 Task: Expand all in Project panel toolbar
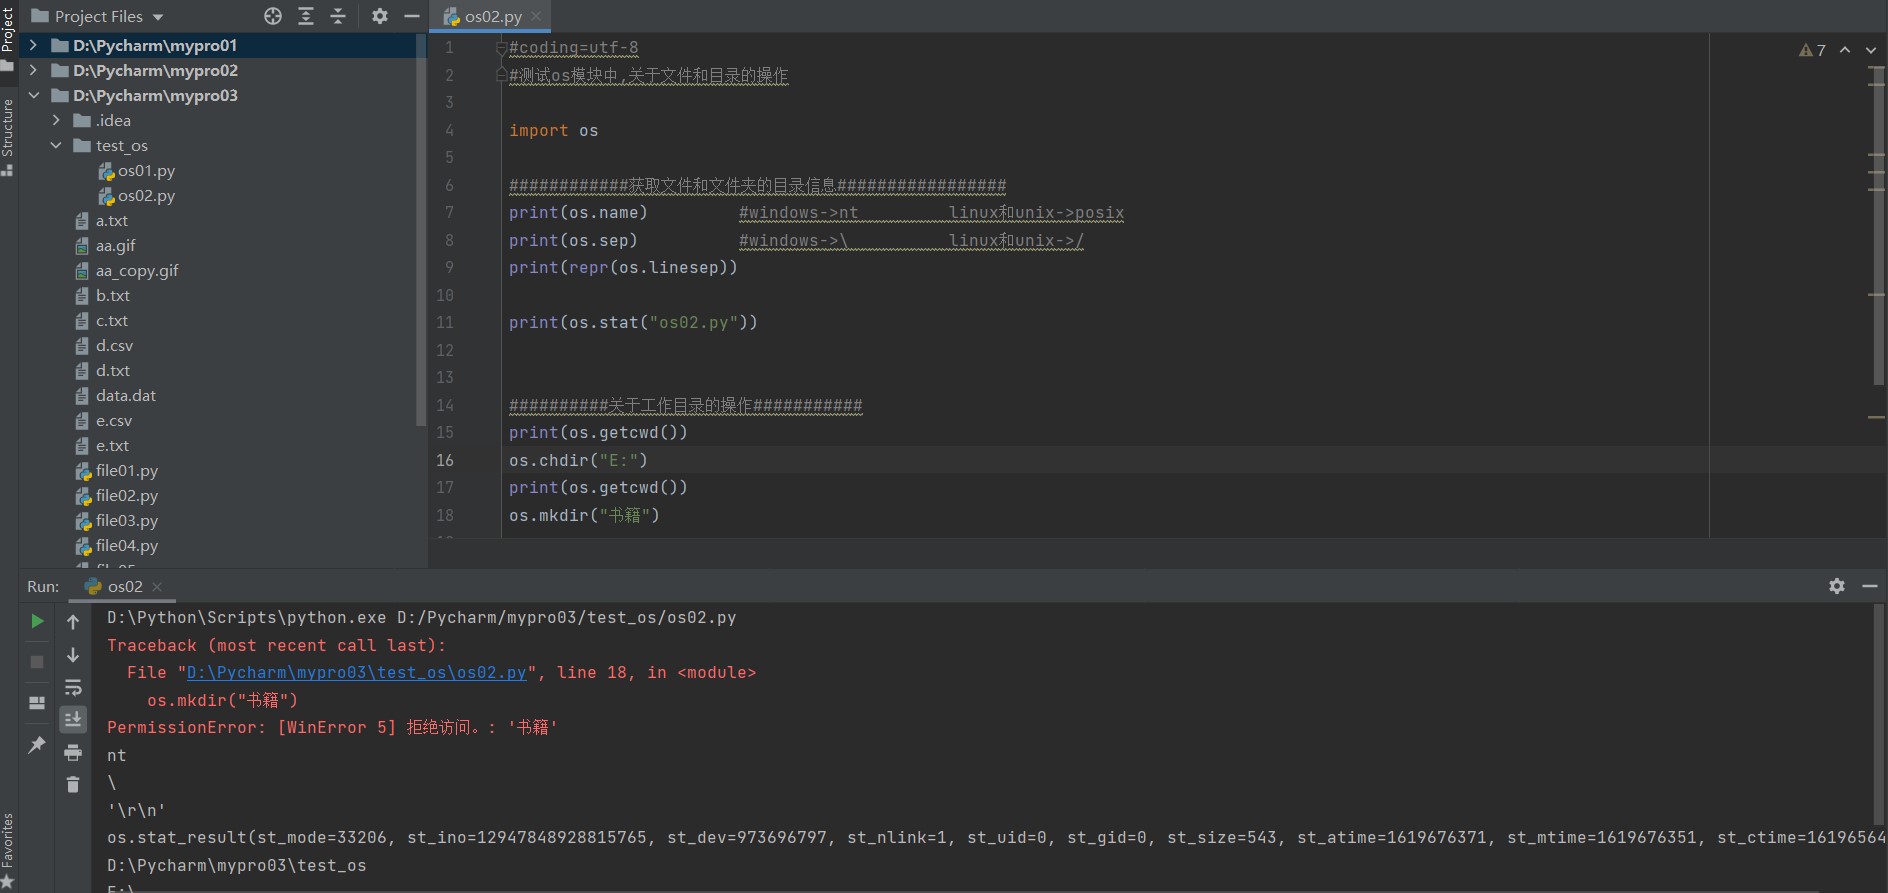[x=306, y=16]
